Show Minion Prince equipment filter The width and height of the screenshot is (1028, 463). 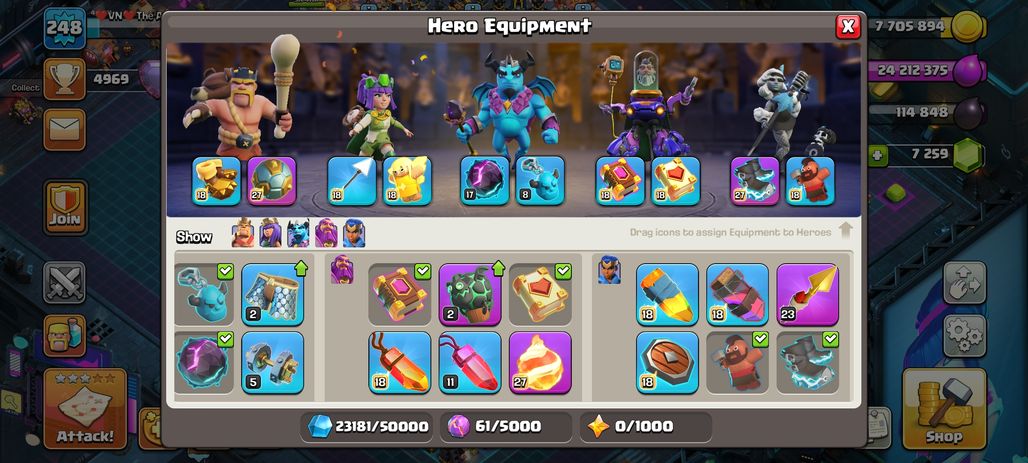coord(298,233)
